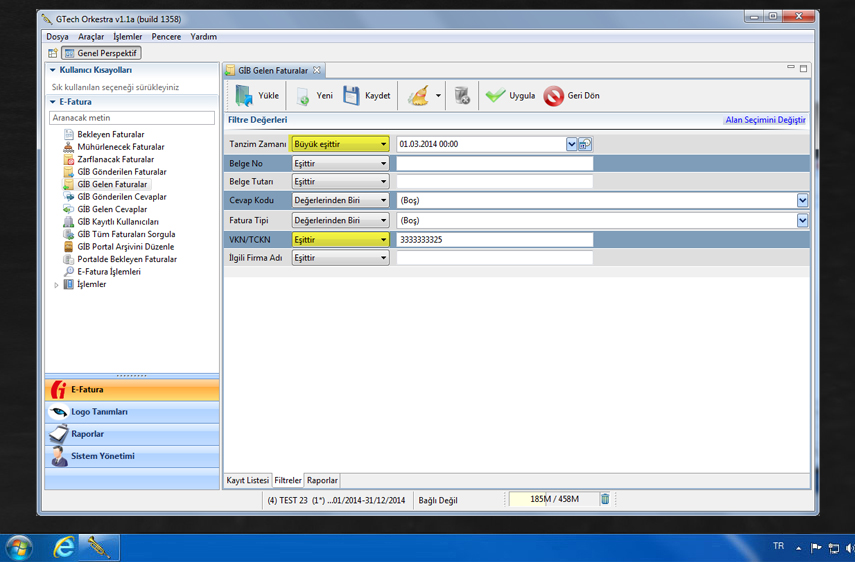Open Tanzim Zamanı operator dropdown
The height and width of the screenshot is (562, 855).
click(x=340, y=144)
